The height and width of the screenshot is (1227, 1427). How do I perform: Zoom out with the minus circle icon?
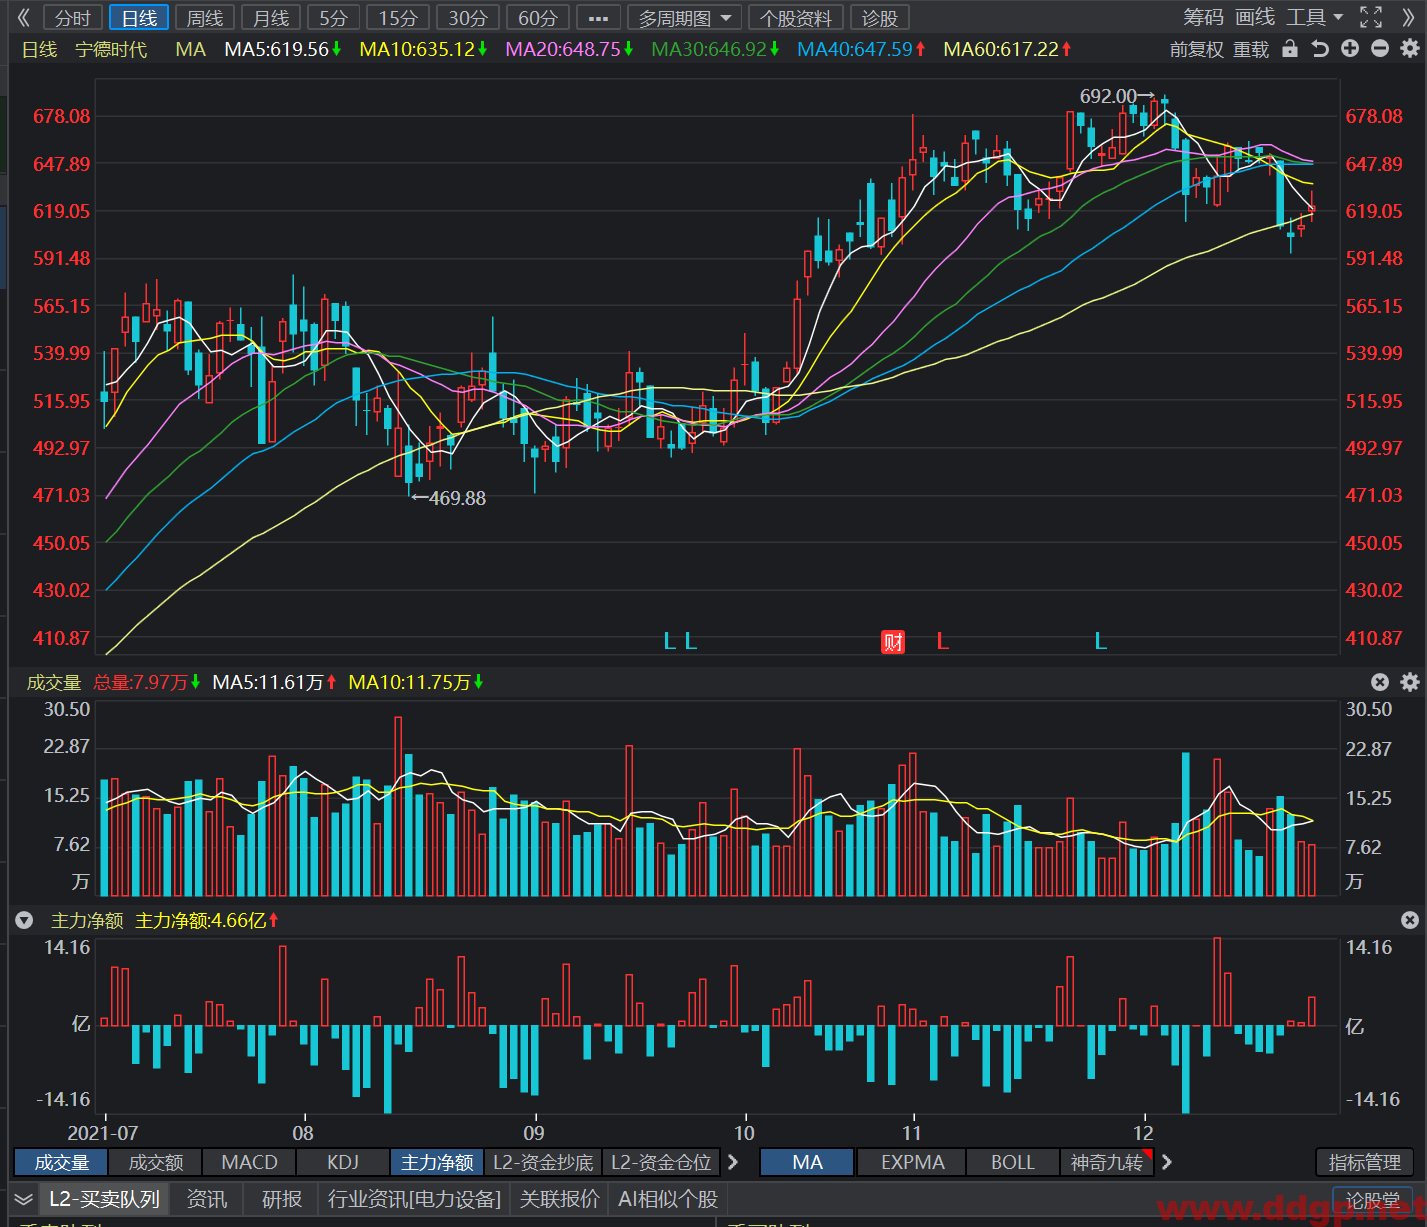[x=1380, y=48]
